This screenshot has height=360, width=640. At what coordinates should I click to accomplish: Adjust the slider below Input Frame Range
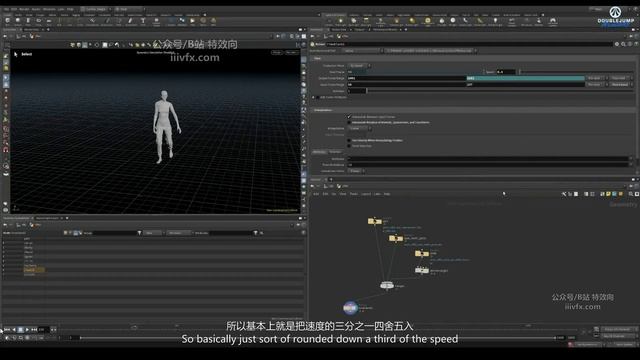(500, 91)
